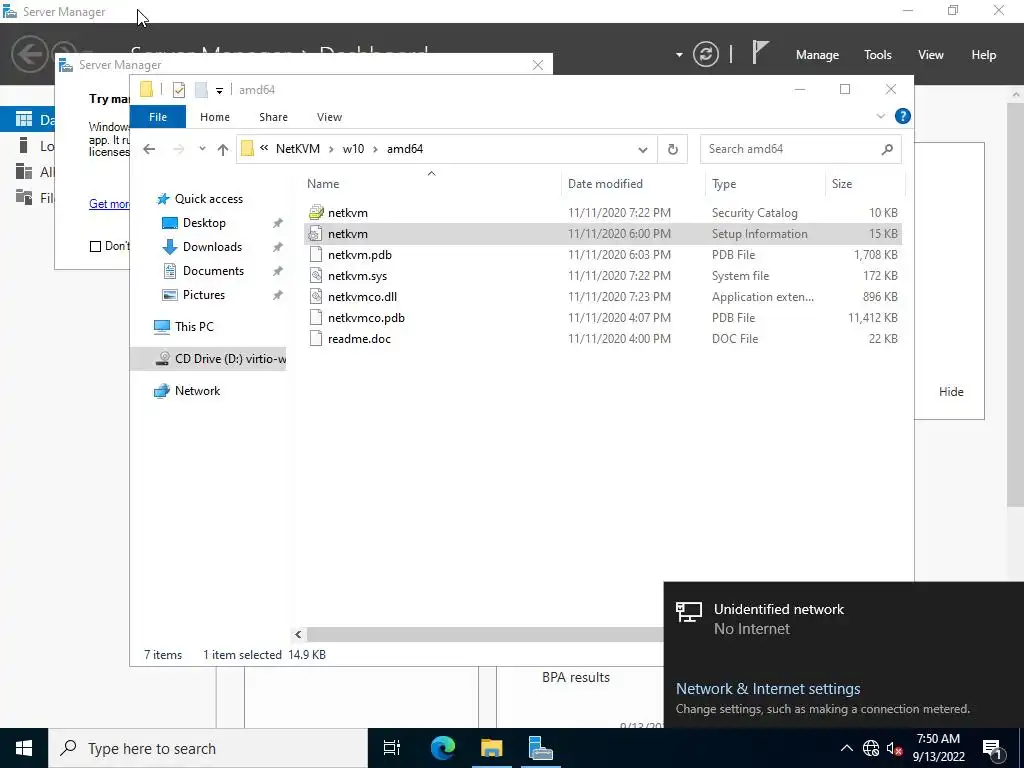1024x768 pixels.
Task: Open Server Manager notifications flag
Action: [760, 53]
